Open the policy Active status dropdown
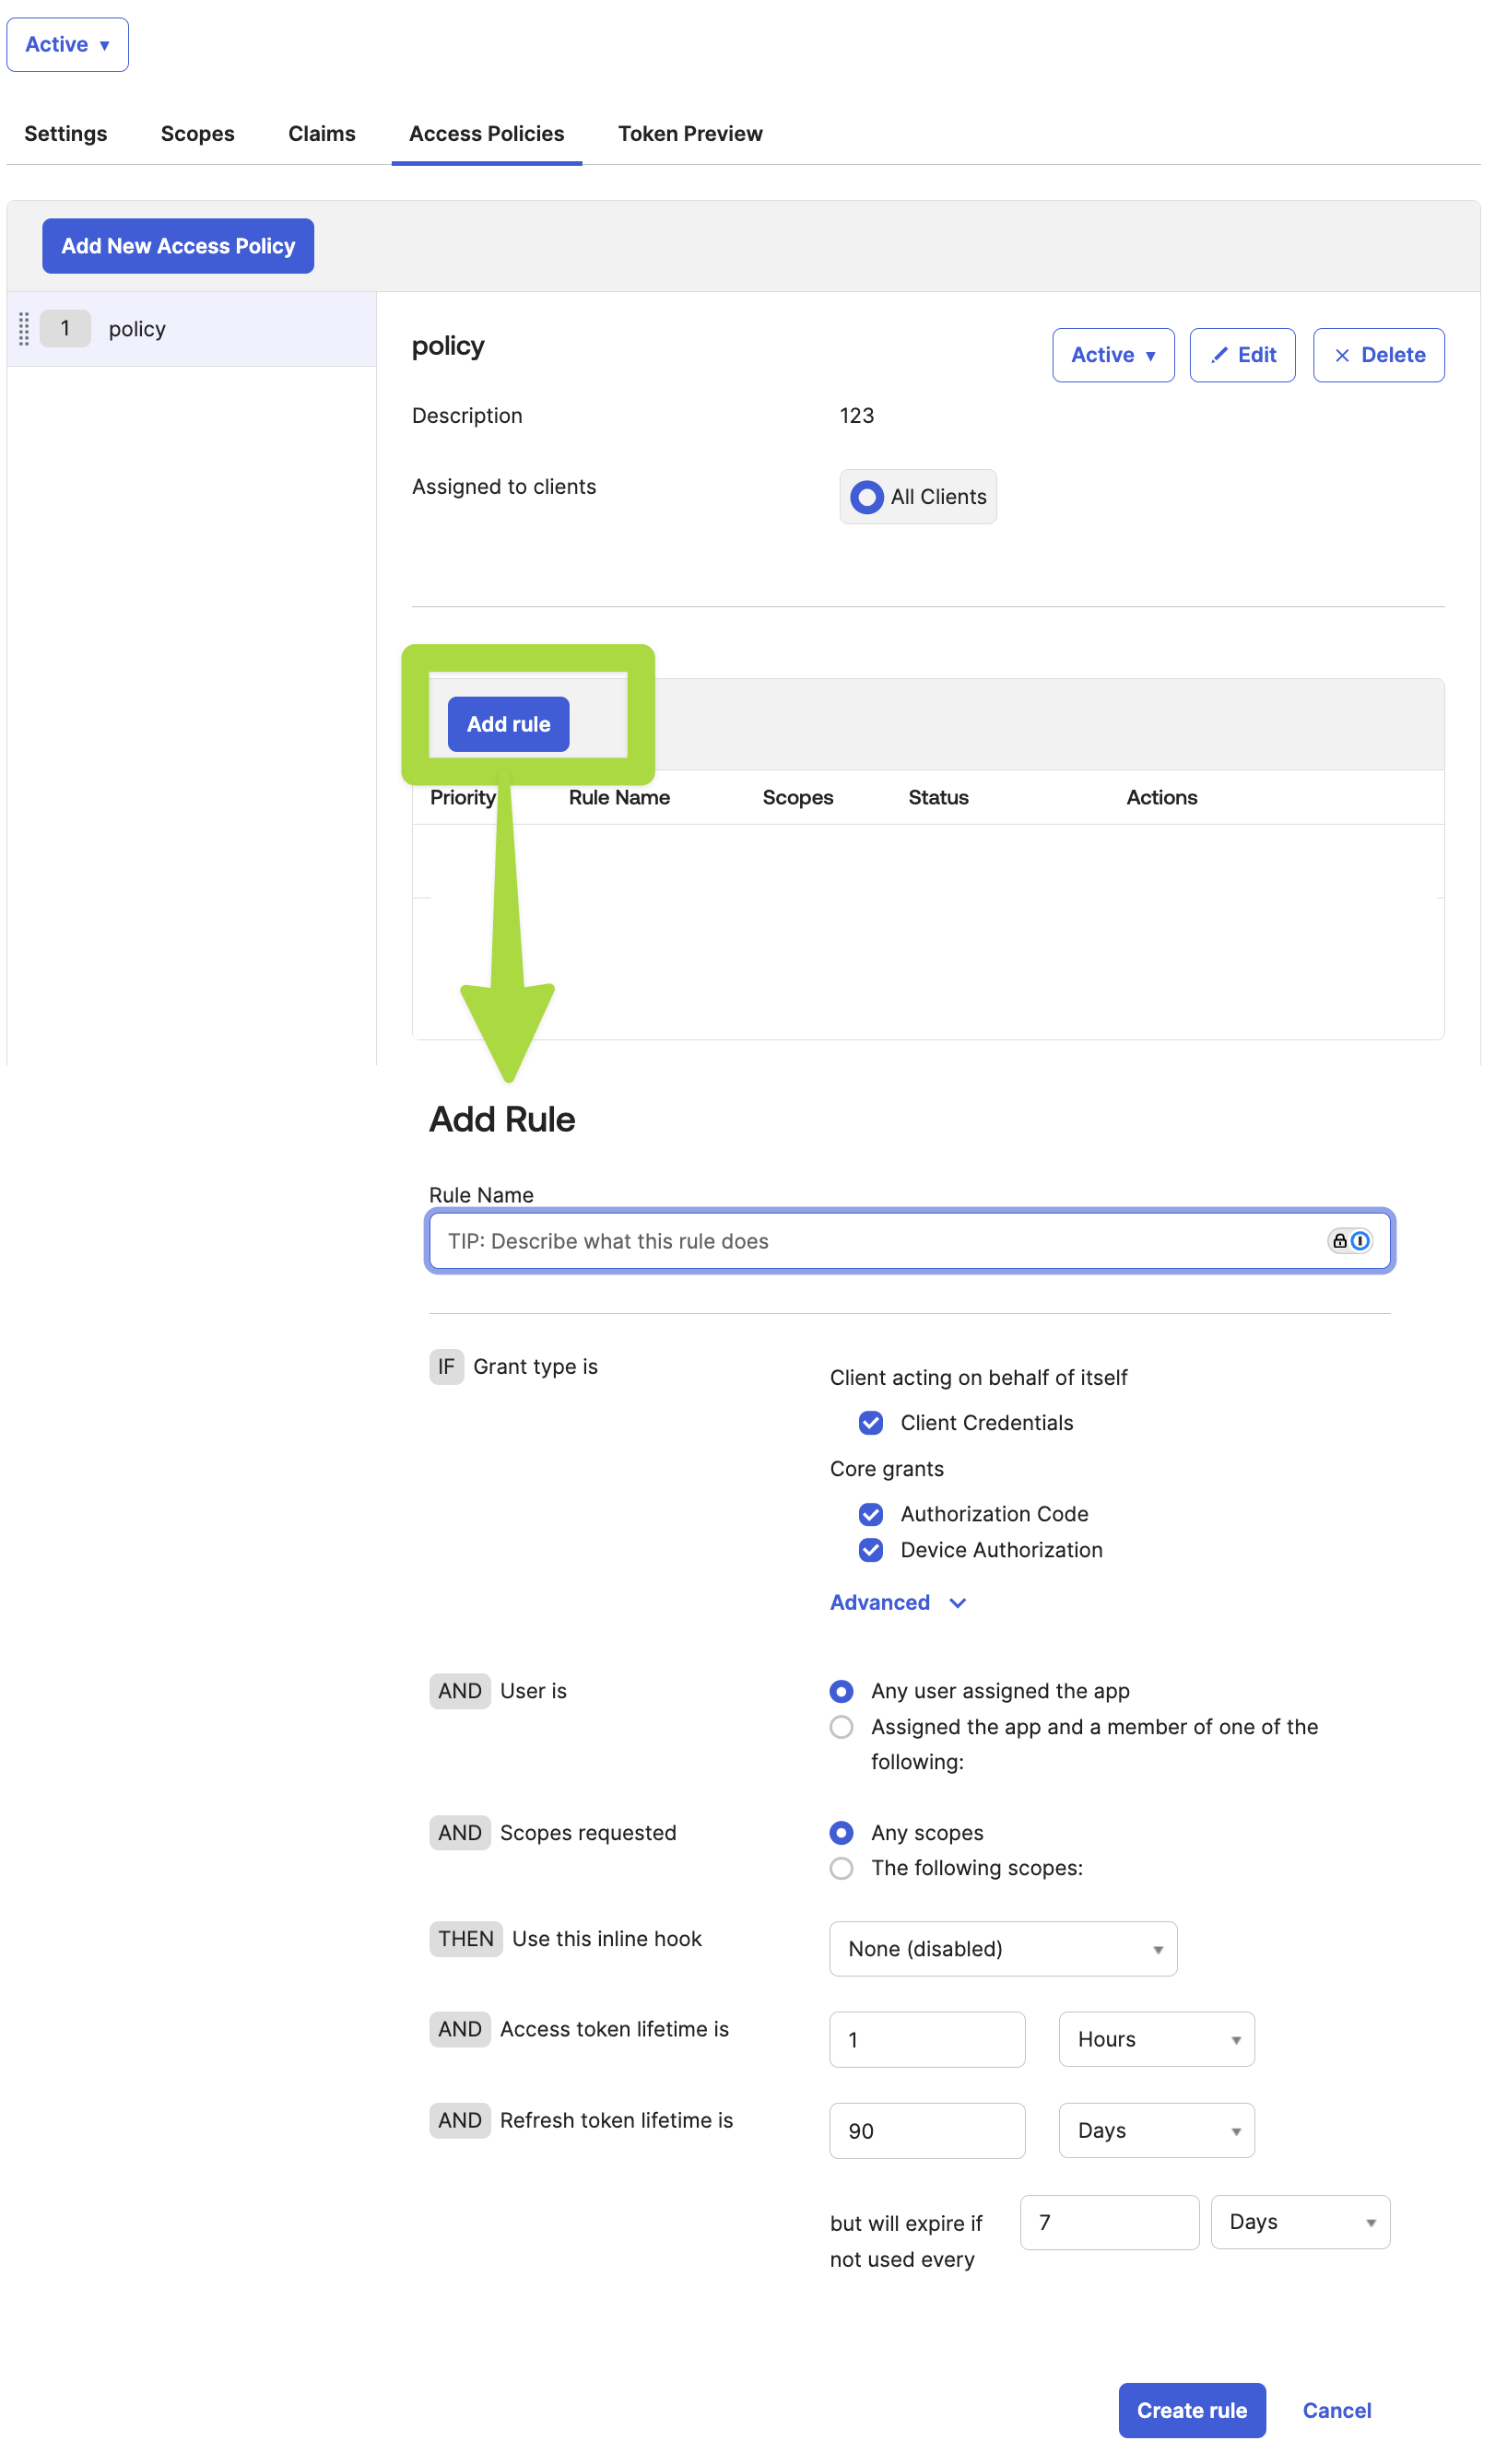 pyautogui.click(x=1113, y=355)
